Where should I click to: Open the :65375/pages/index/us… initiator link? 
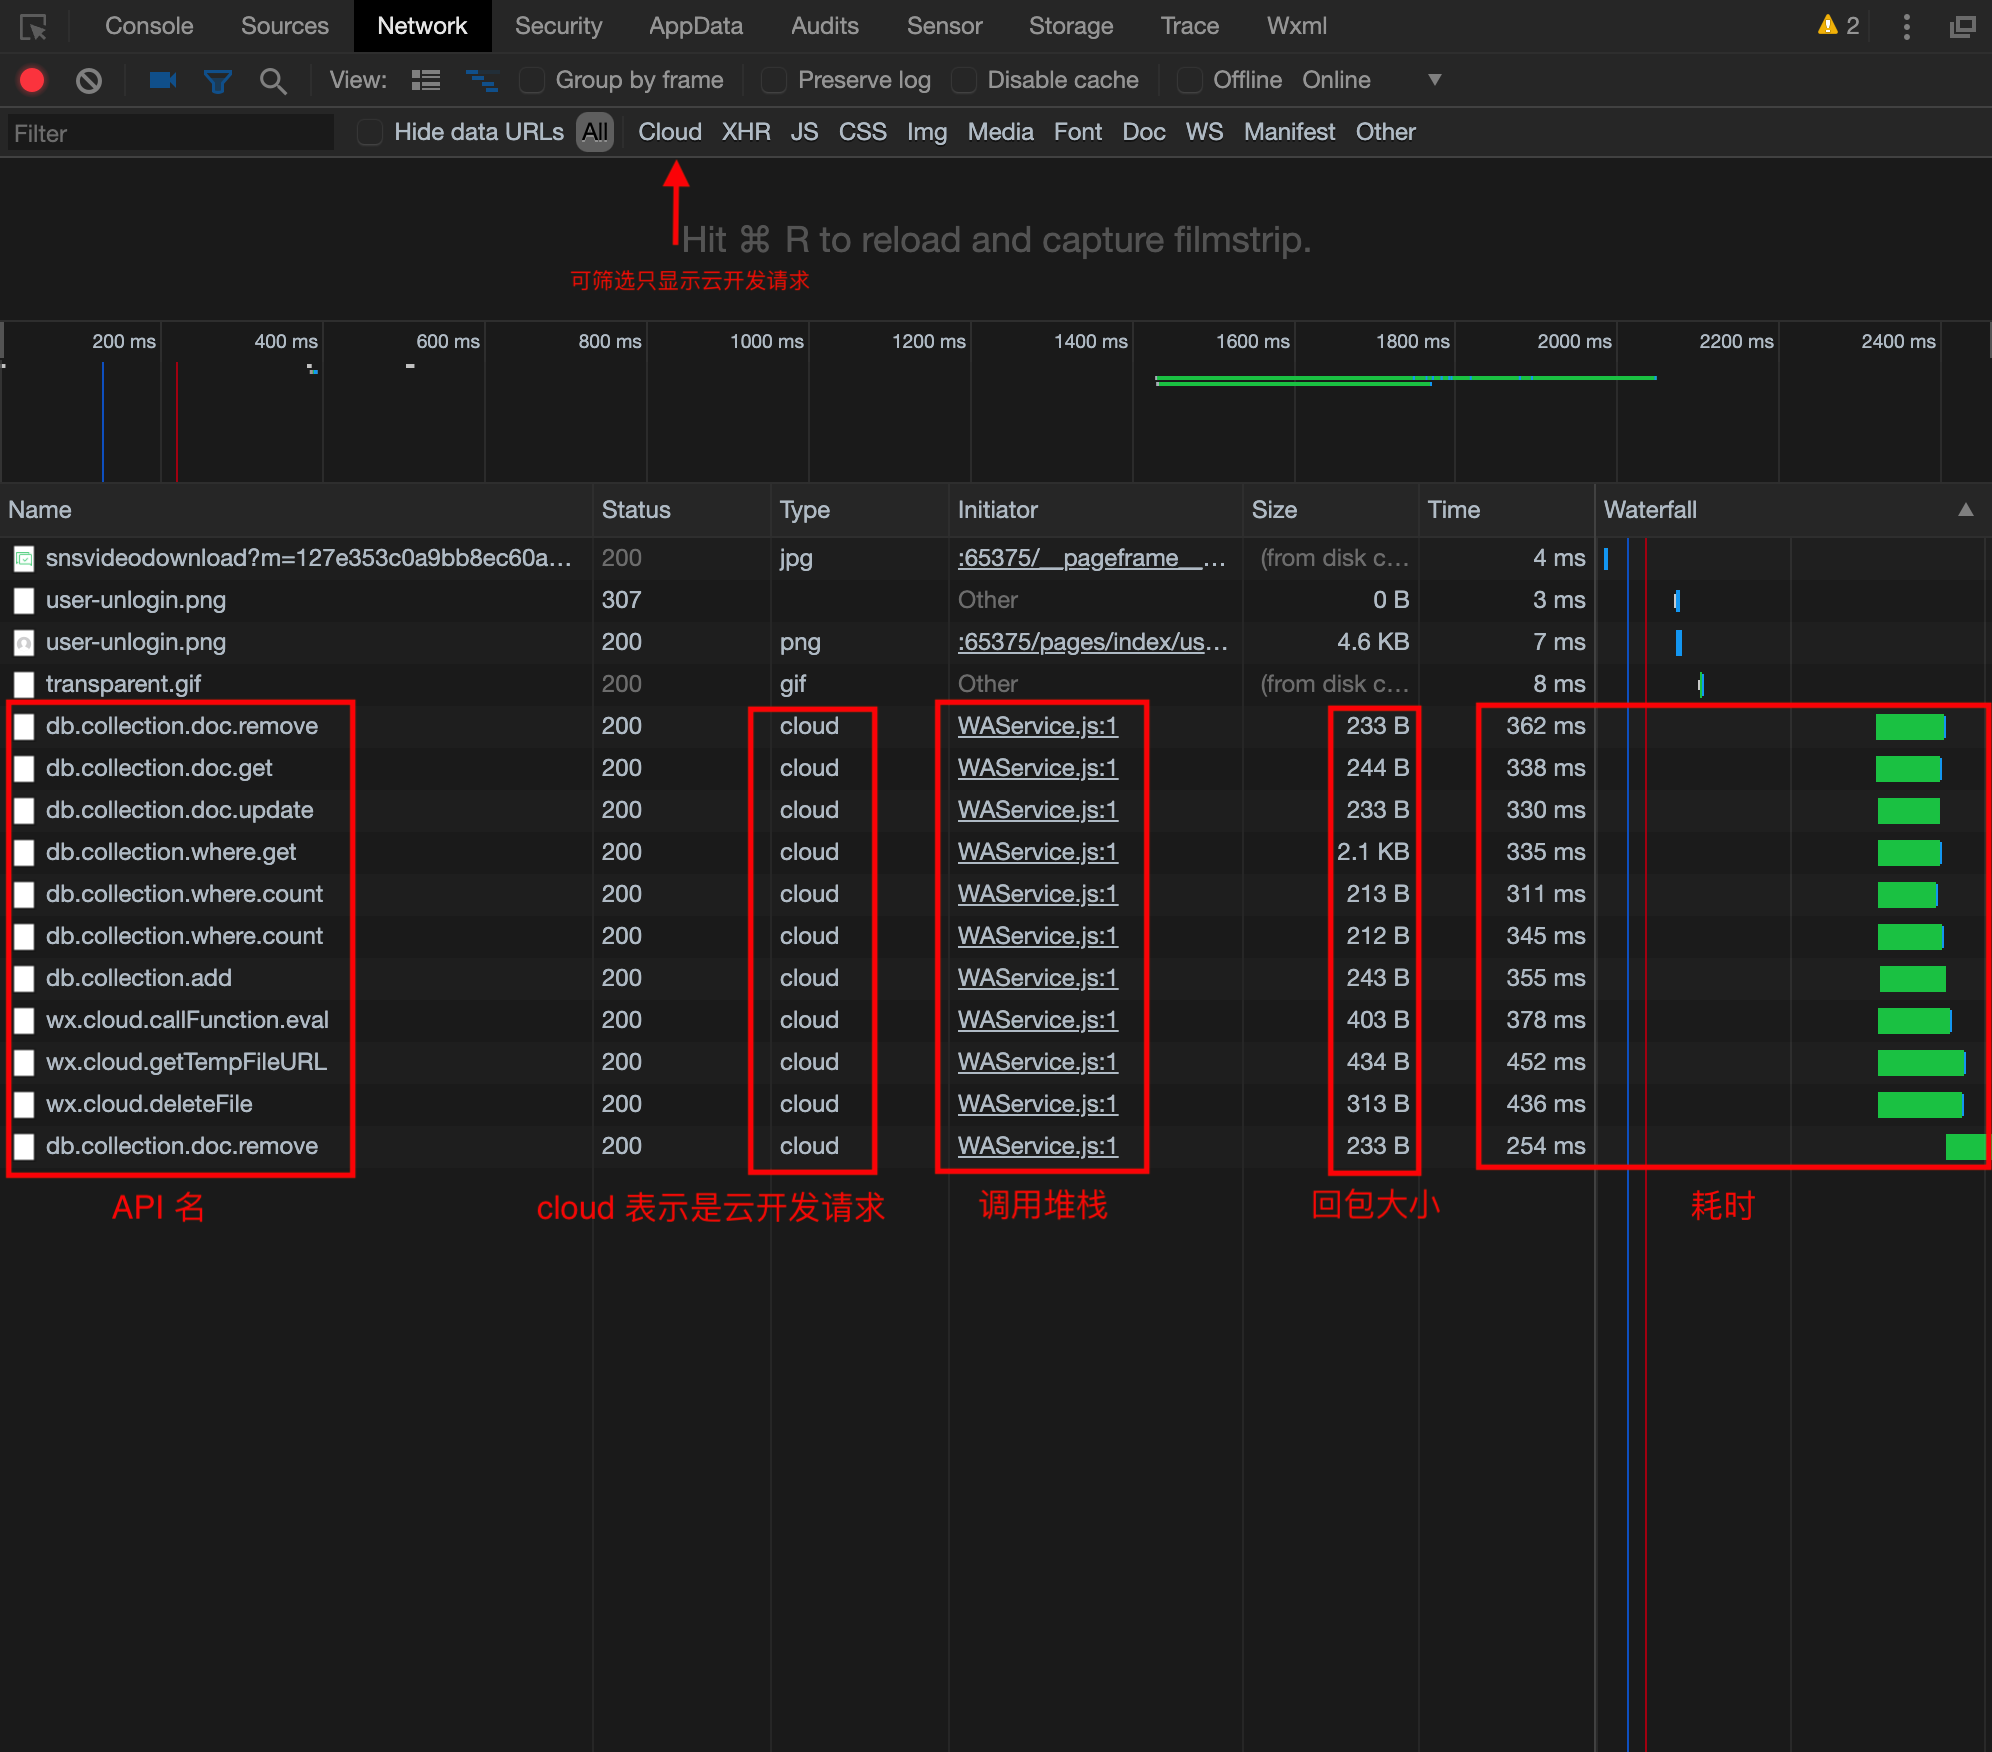(x=1092, y=642)
